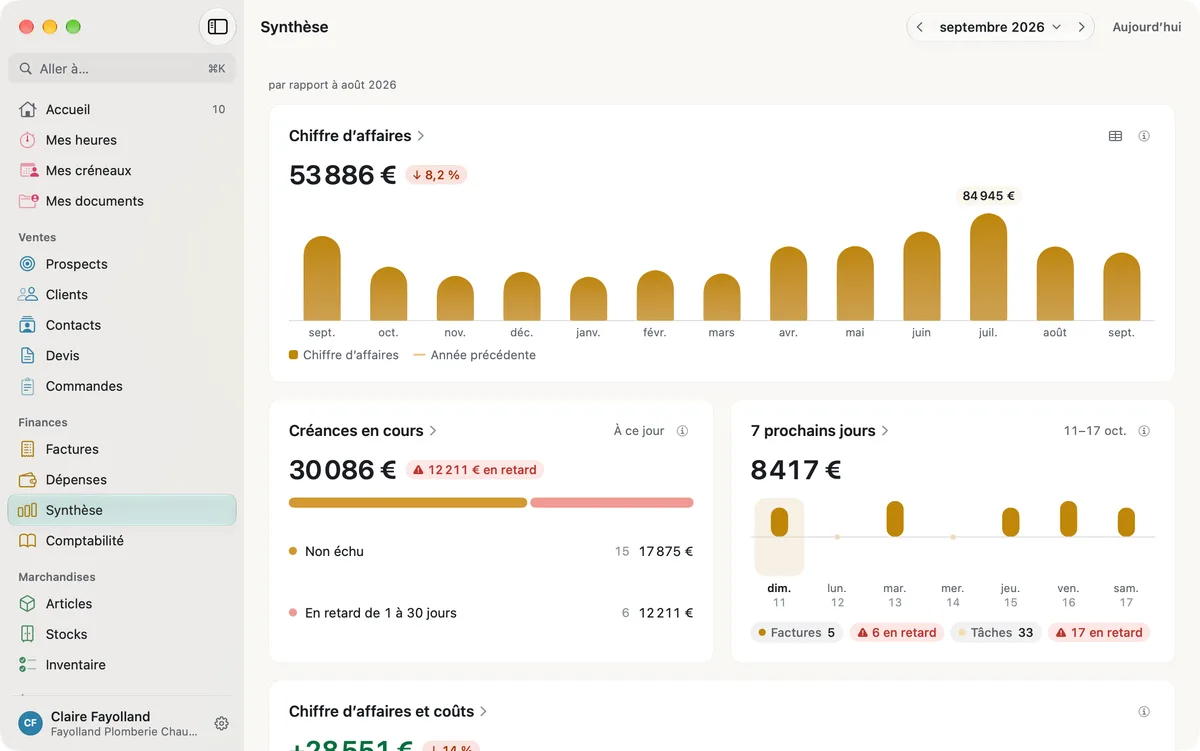This screenshot has width=1200, height=751.
Task: Click the 53 886 € total amount
Action: click(x=343, y=175)
